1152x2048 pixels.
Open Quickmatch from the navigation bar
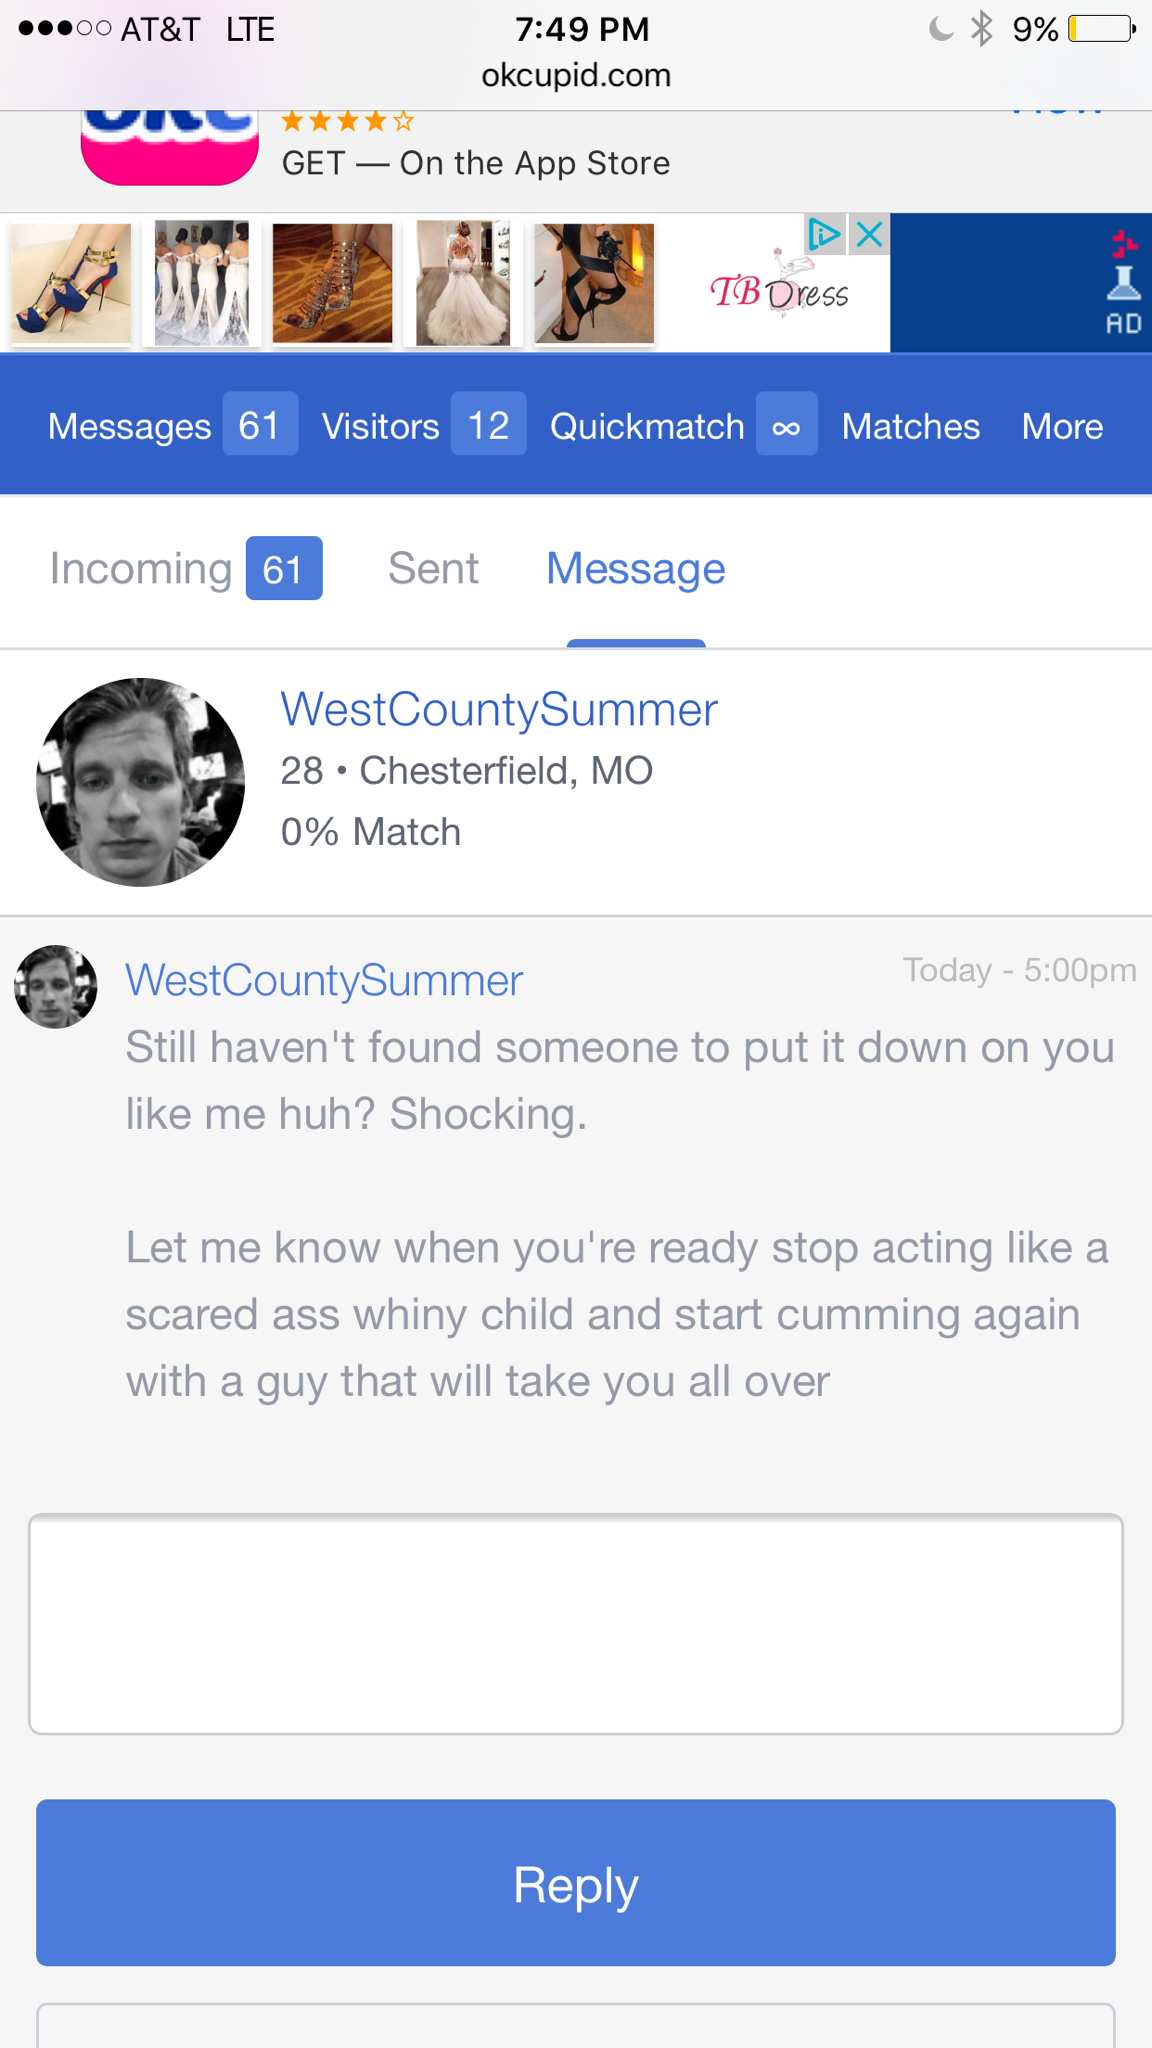coord(647,426)
